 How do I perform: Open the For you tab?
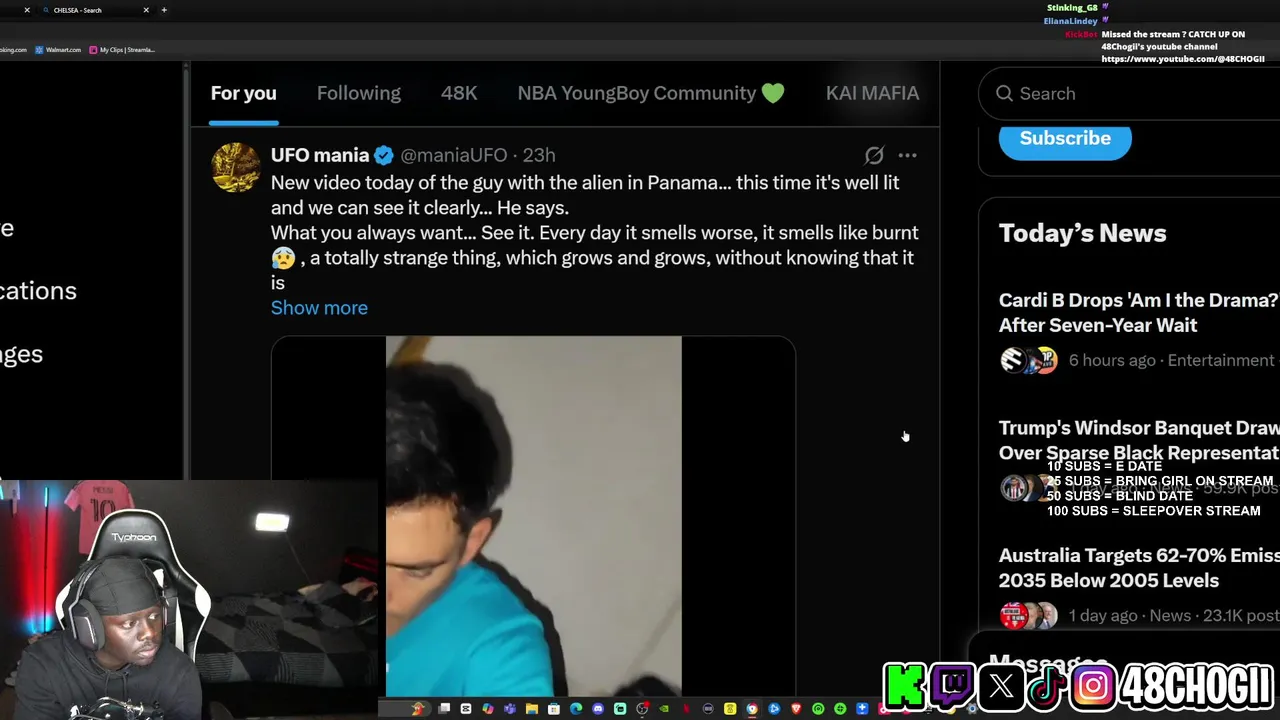pyautogui.click(x=243, y=93)
